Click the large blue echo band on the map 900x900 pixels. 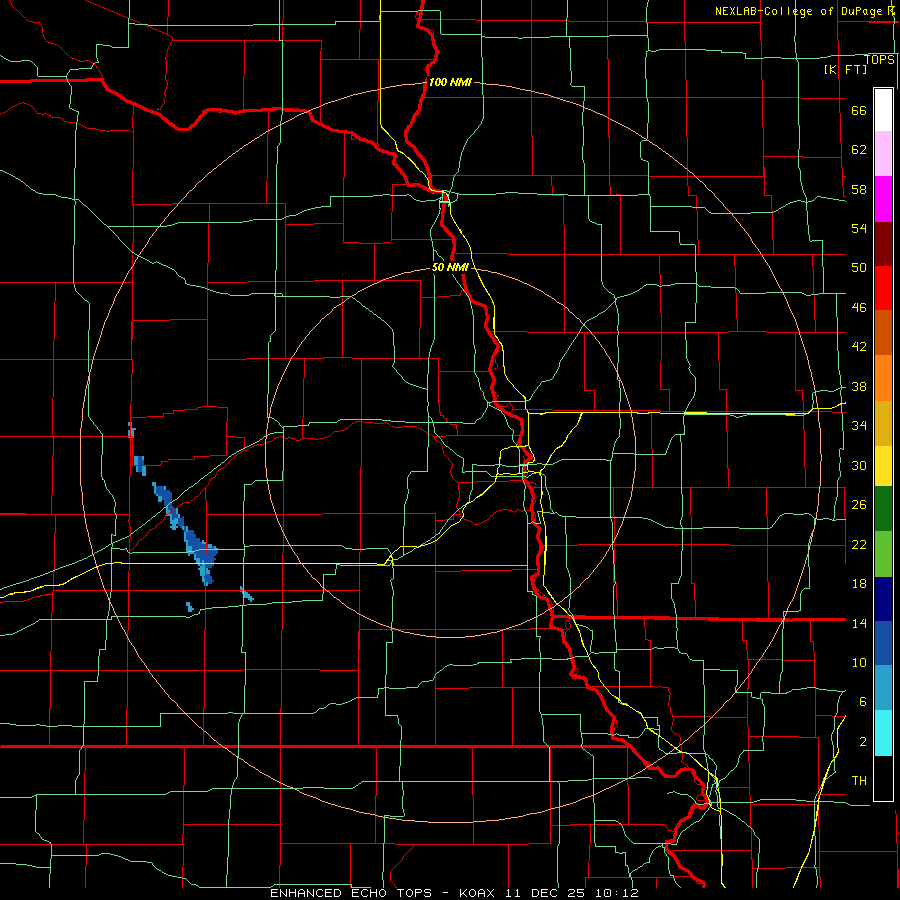coord(187,534)
